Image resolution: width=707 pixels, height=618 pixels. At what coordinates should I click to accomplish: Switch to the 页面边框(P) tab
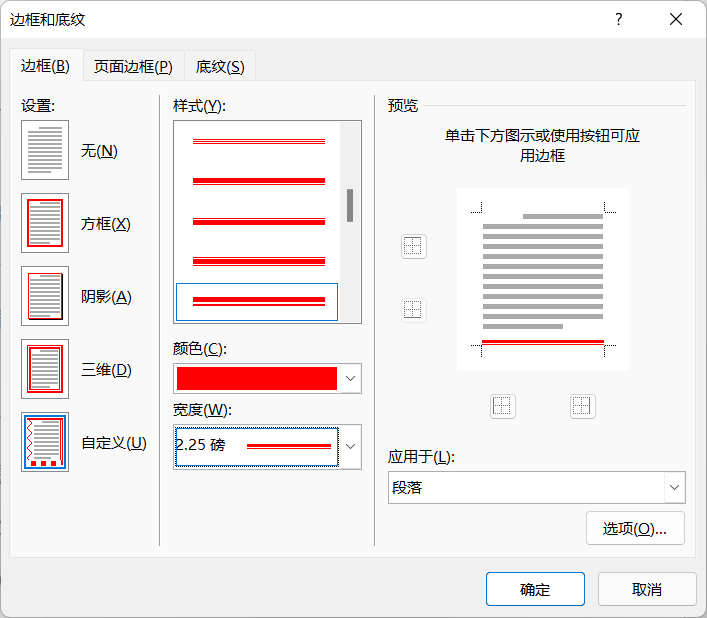133,66
